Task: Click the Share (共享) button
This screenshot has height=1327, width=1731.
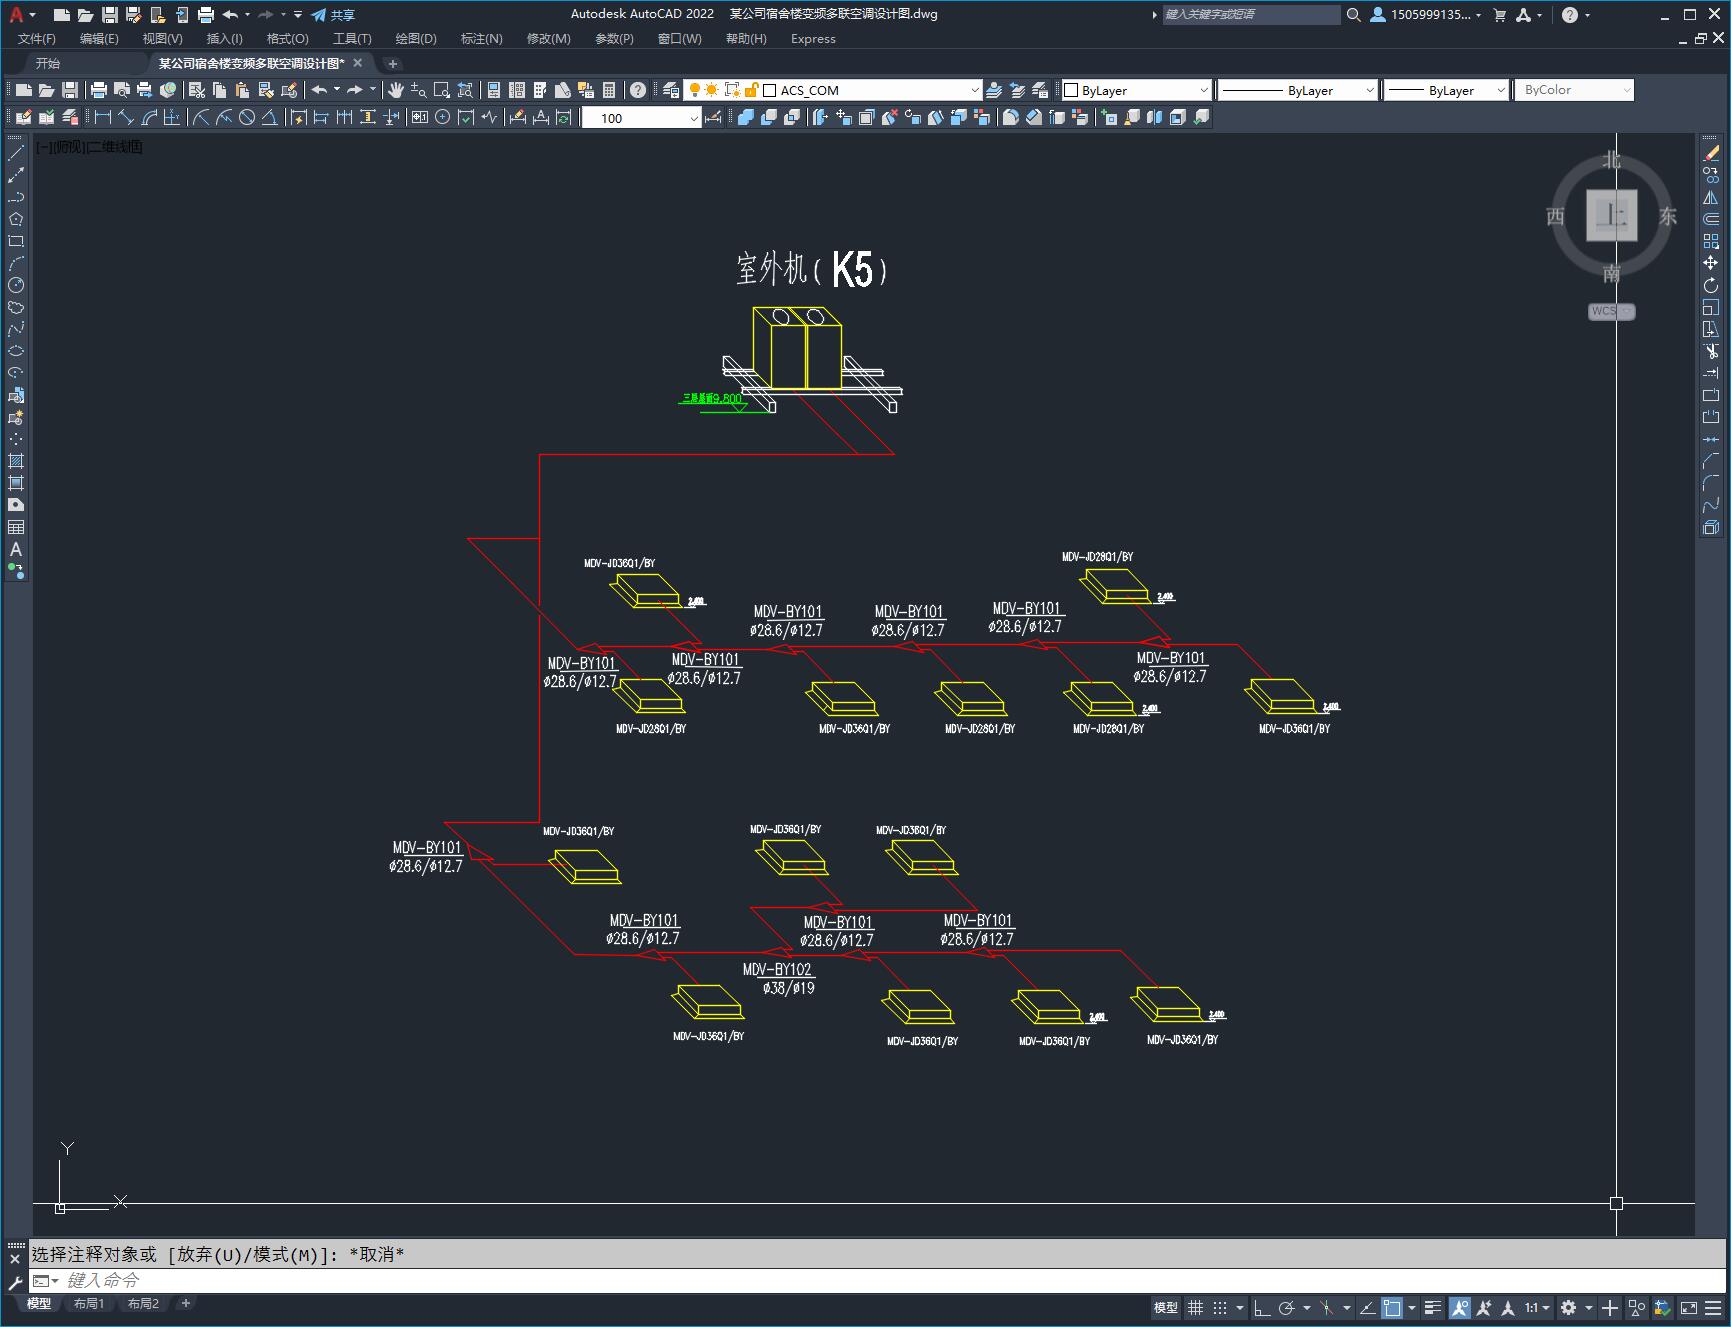Action: (333, 15)
